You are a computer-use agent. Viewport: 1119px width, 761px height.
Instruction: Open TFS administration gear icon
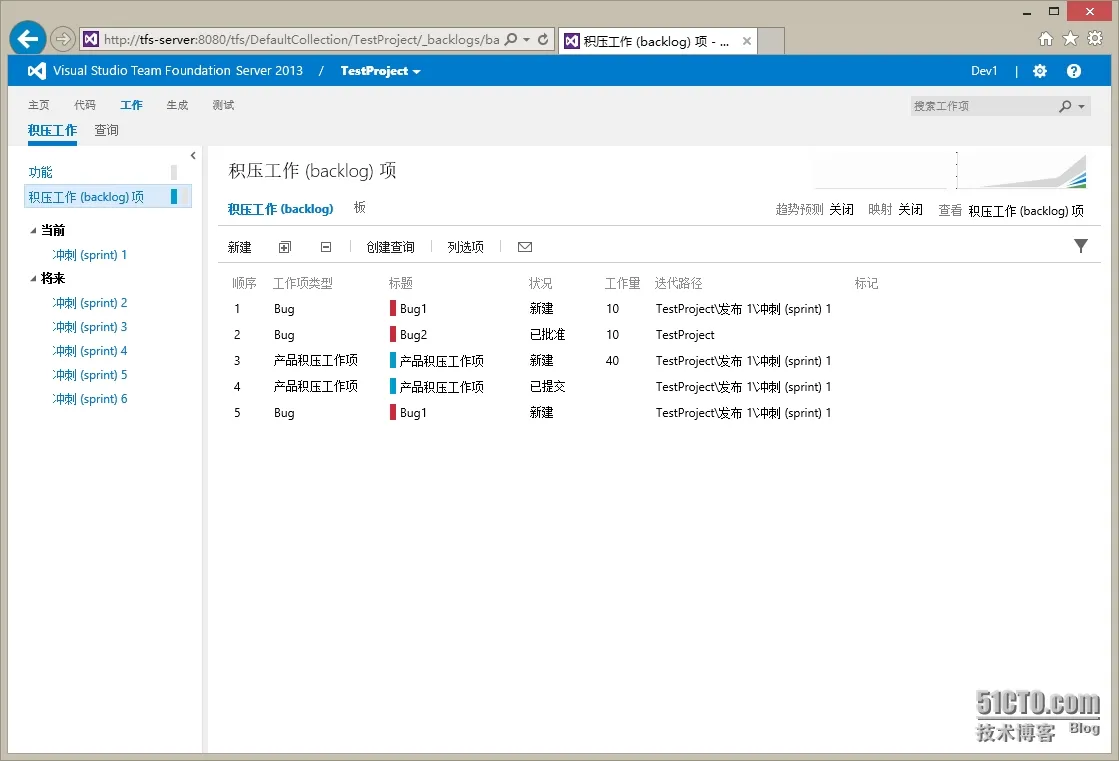coord(1040,71)
